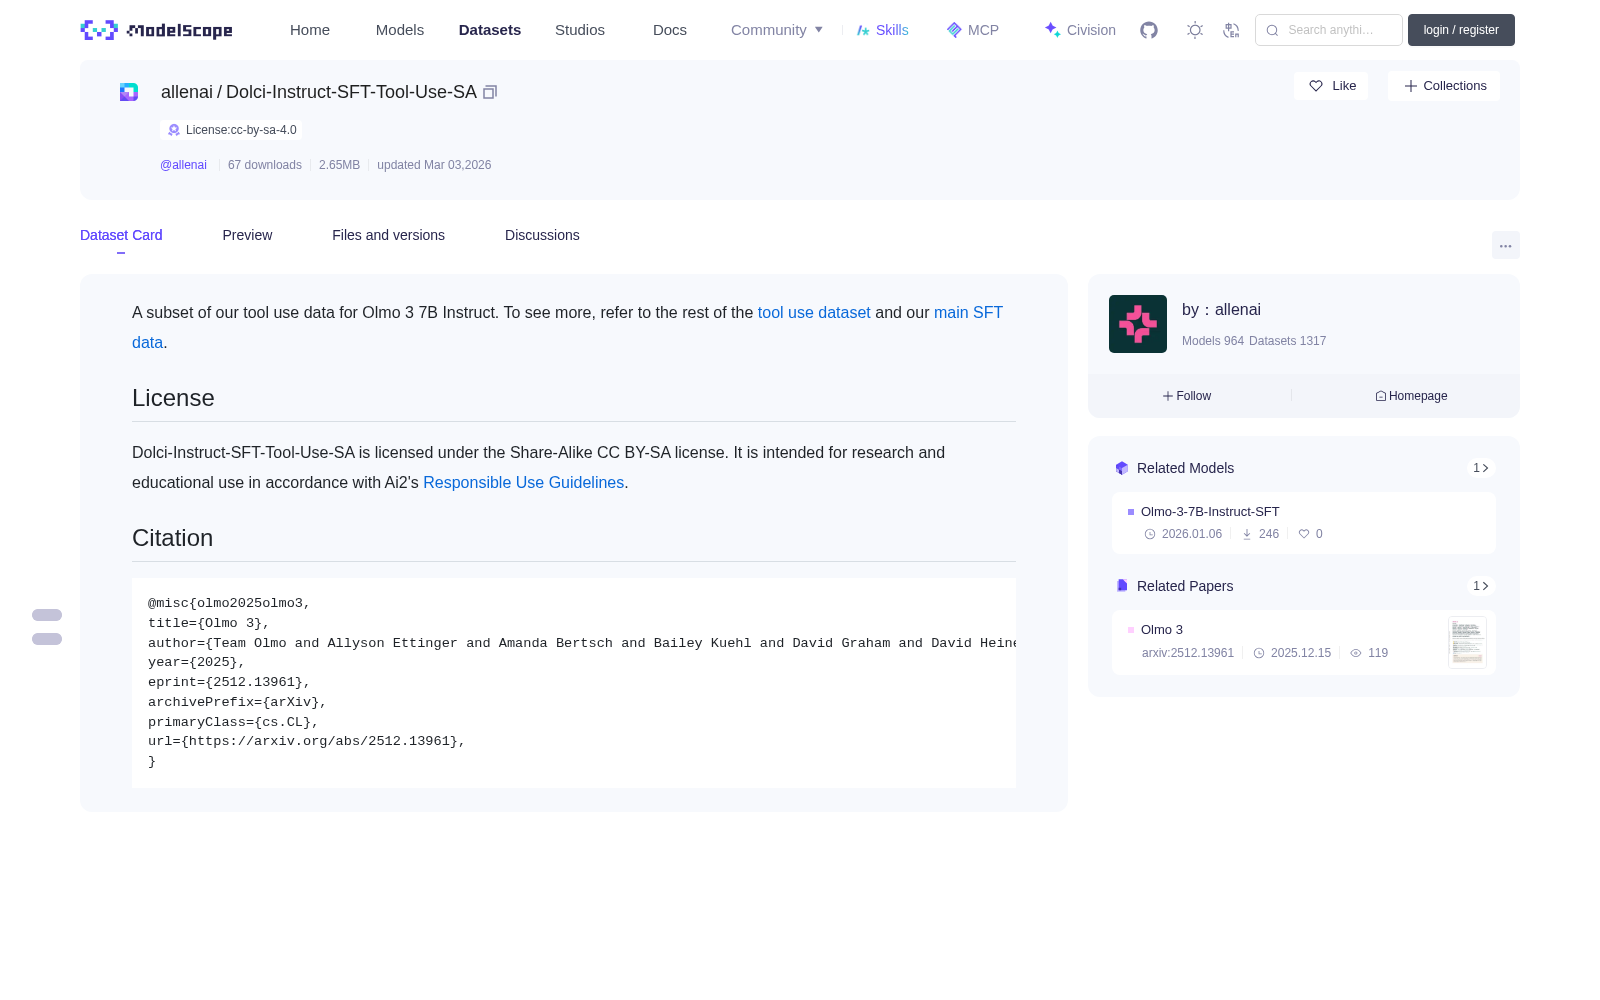Click the lower floating side pill button
Viewport: 1600px width, 1000px height.
click(x=47, y=639)
